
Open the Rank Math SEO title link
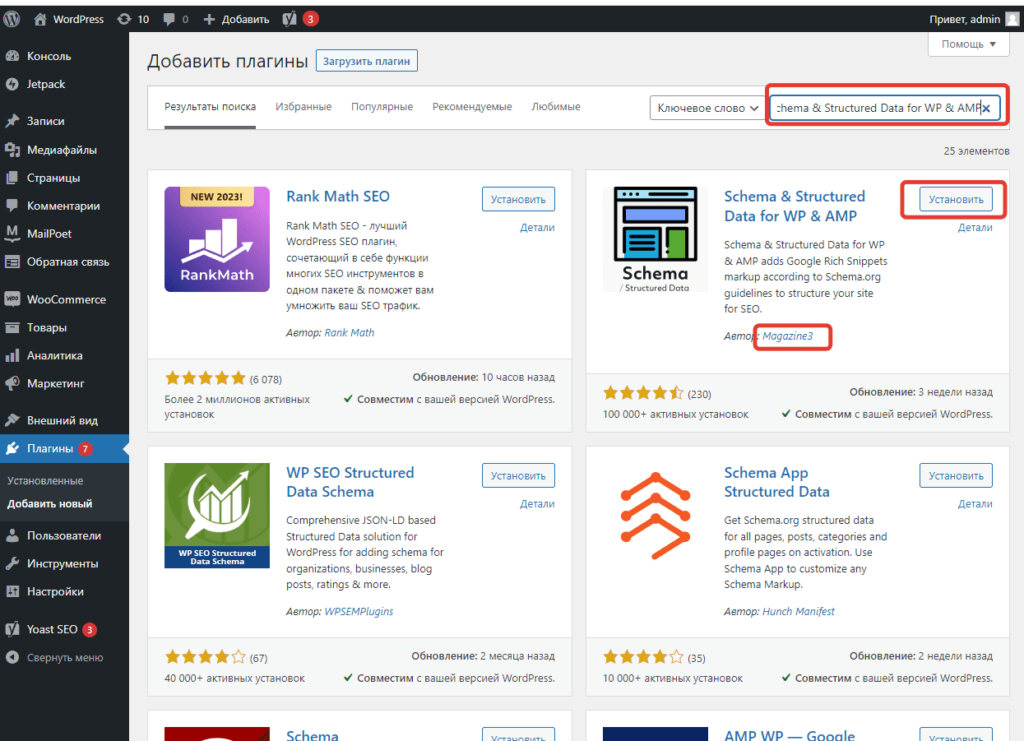pos(338,197)
